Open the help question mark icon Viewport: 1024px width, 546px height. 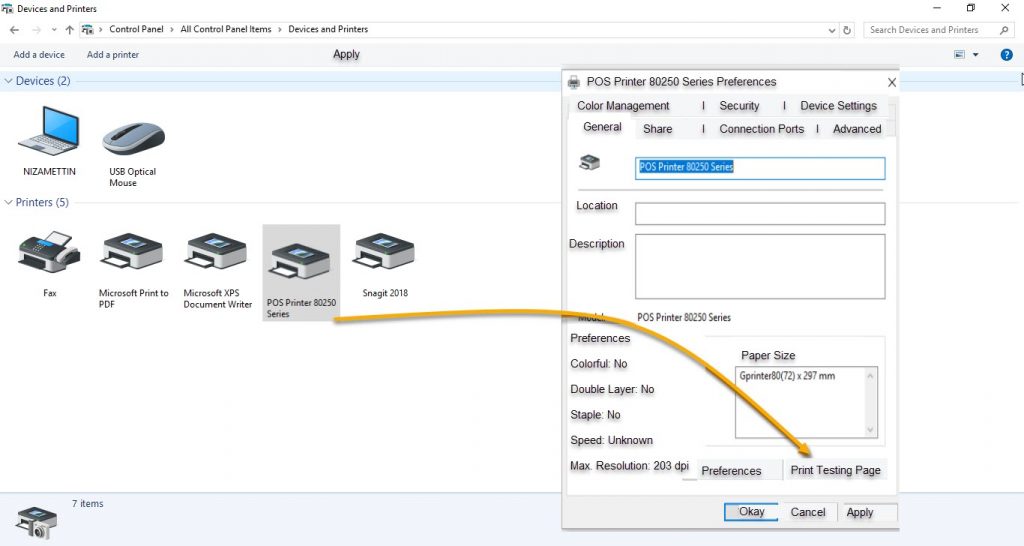tap(1006, 55)
